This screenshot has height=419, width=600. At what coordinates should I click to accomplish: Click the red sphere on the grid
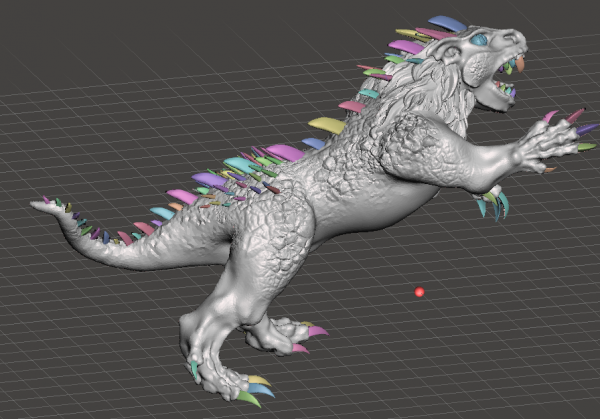pos(419,292)
